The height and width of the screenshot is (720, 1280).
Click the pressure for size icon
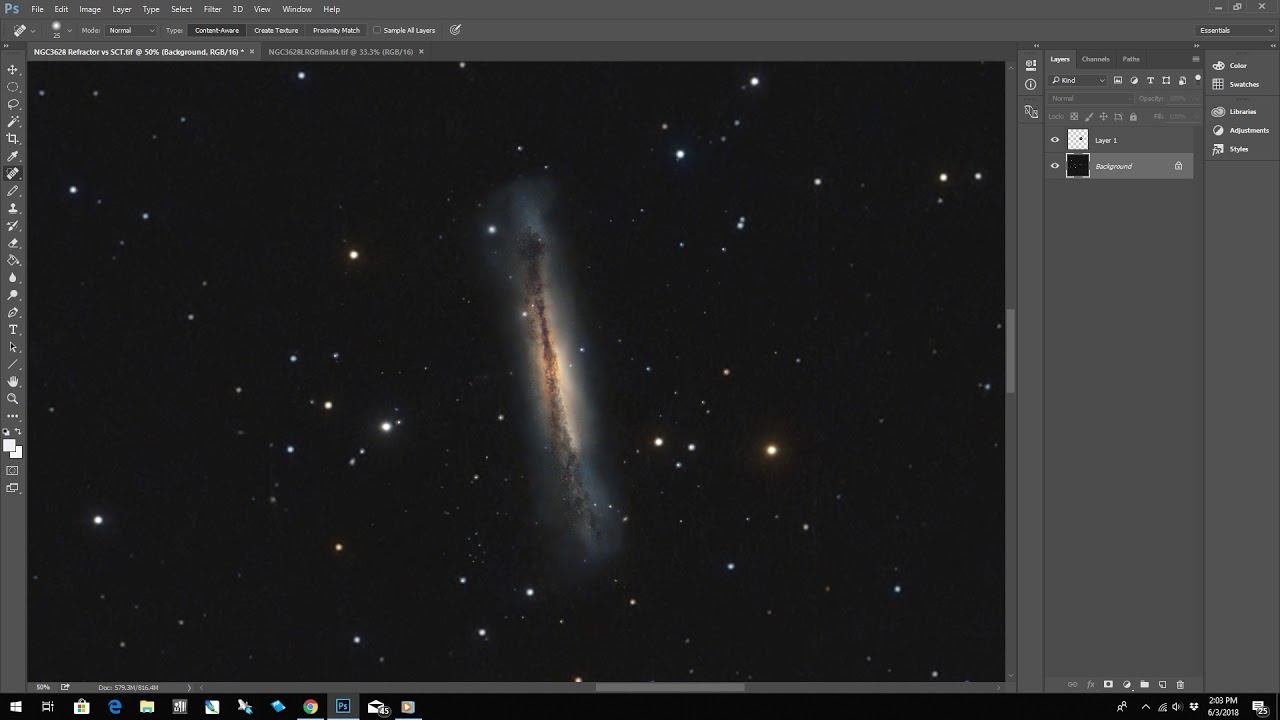coord(455,30)
